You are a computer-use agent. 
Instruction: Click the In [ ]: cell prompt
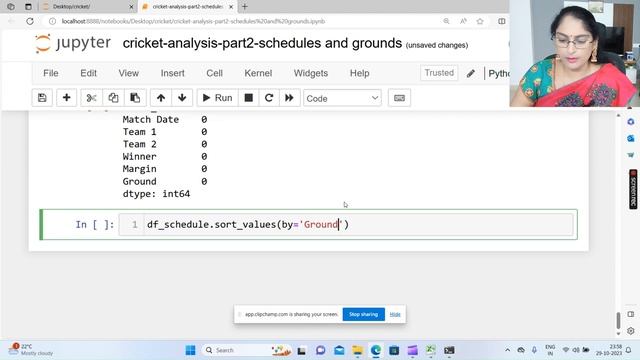pyautogui.click(x=95, y=224)
